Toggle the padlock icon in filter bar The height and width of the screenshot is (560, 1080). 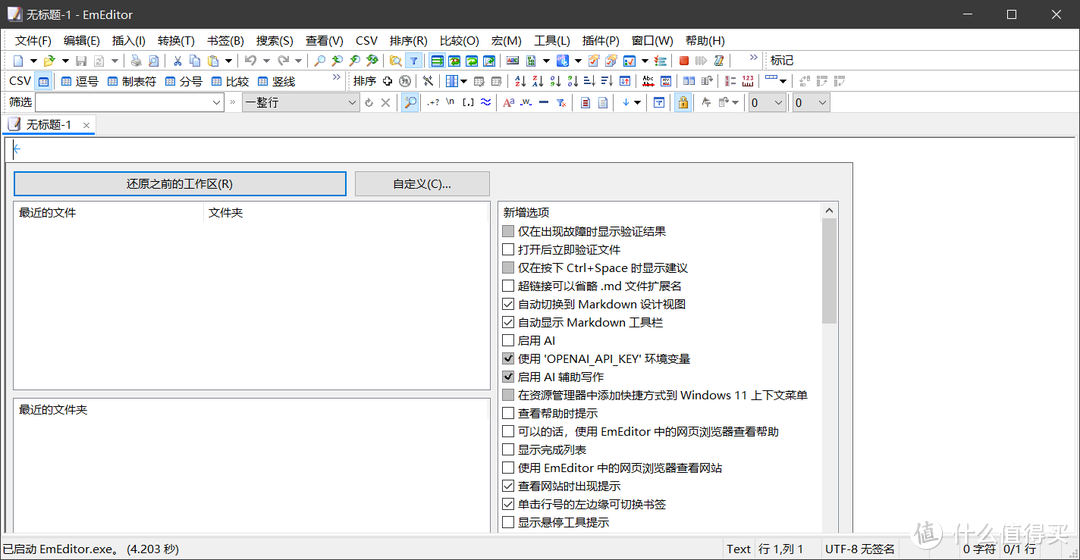click(683, 103)
